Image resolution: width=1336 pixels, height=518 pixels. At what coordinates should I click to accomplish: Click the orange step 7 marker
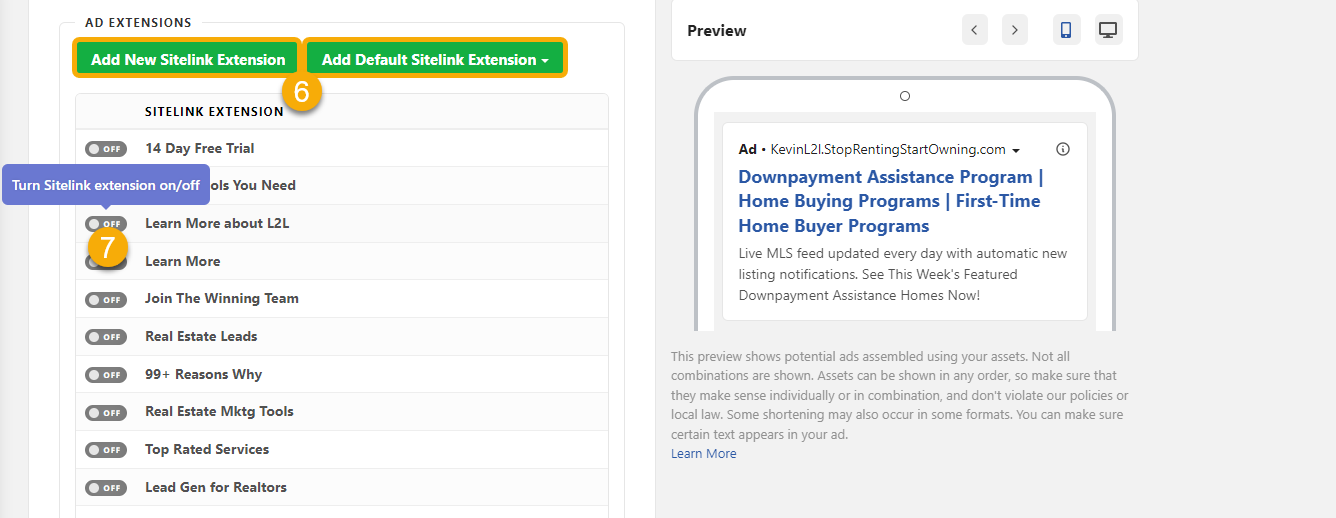click(x=107, y=247)
